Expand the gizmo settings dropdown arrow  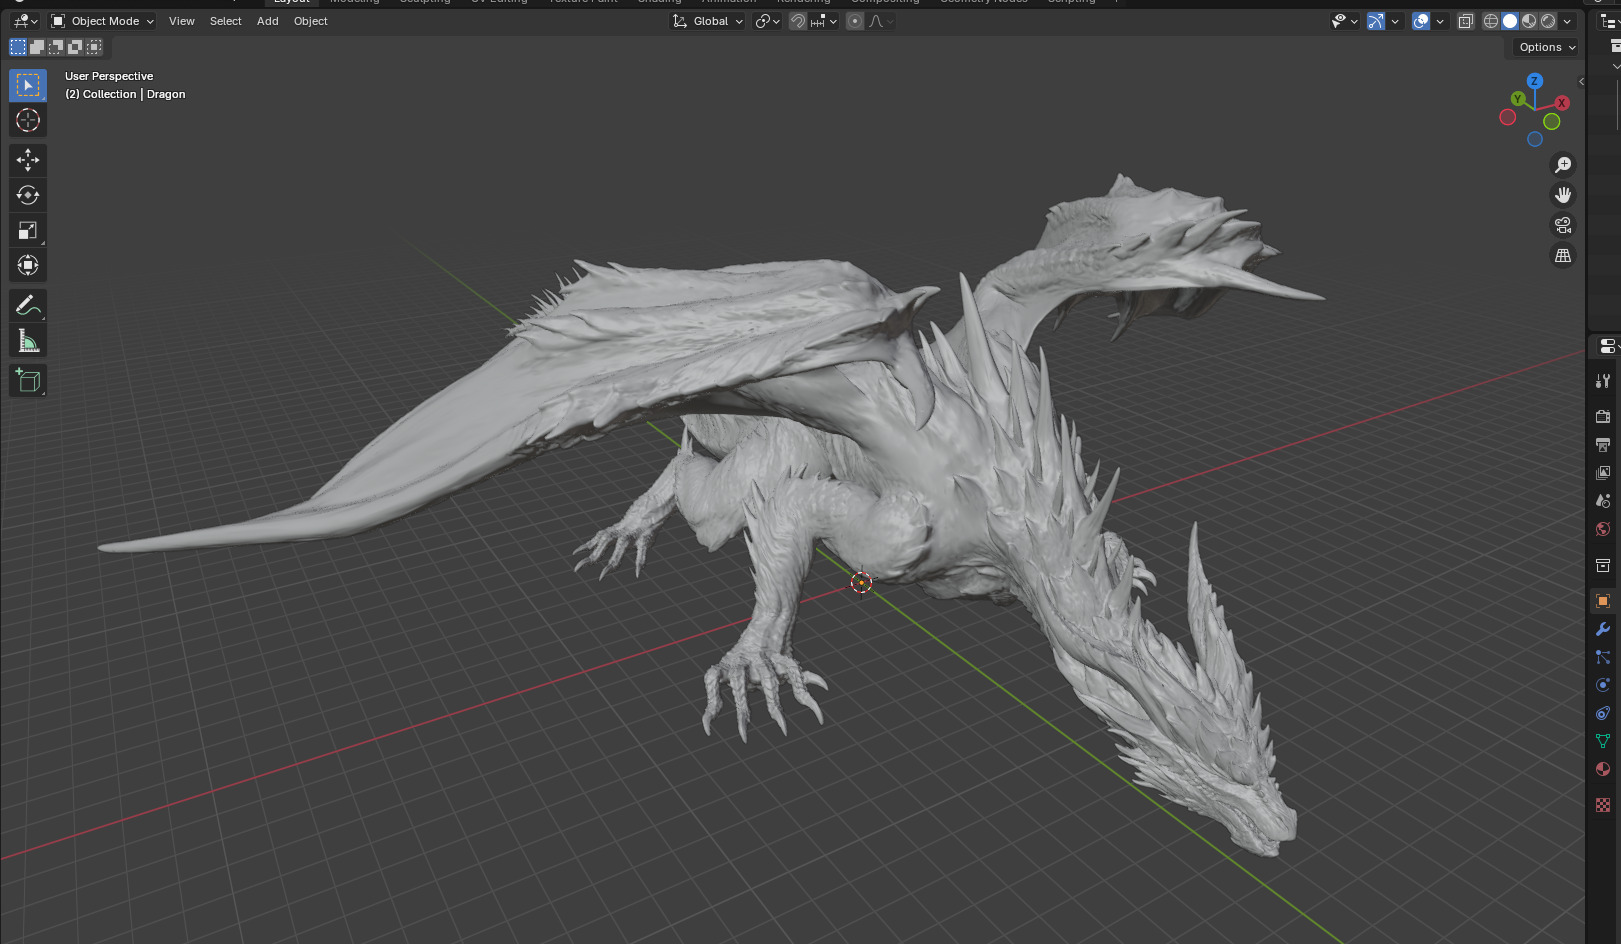1395,21
